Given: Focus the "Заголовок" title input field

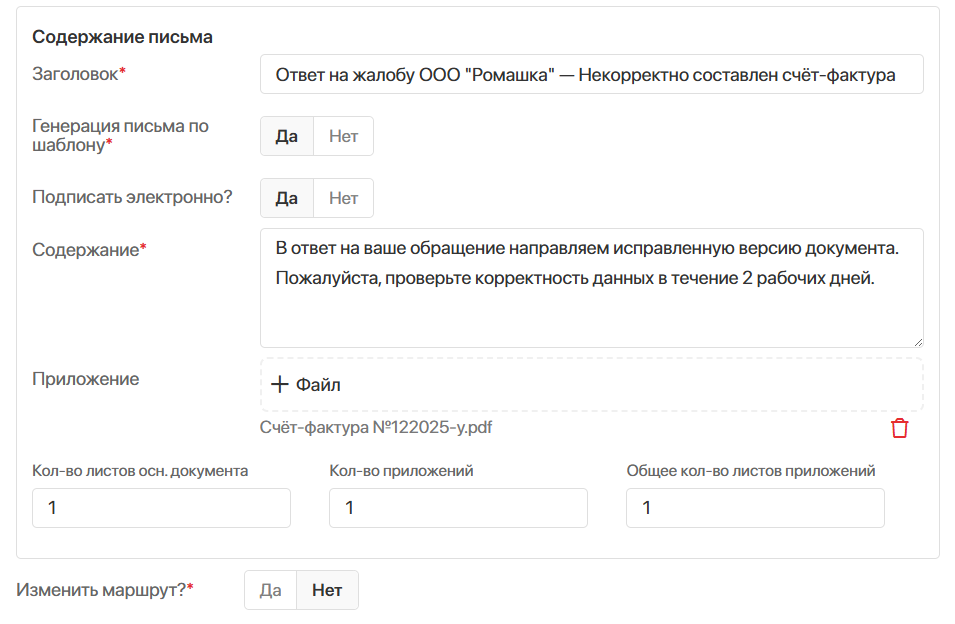Looking at the screenshot, I should click(x=590, y=73).
